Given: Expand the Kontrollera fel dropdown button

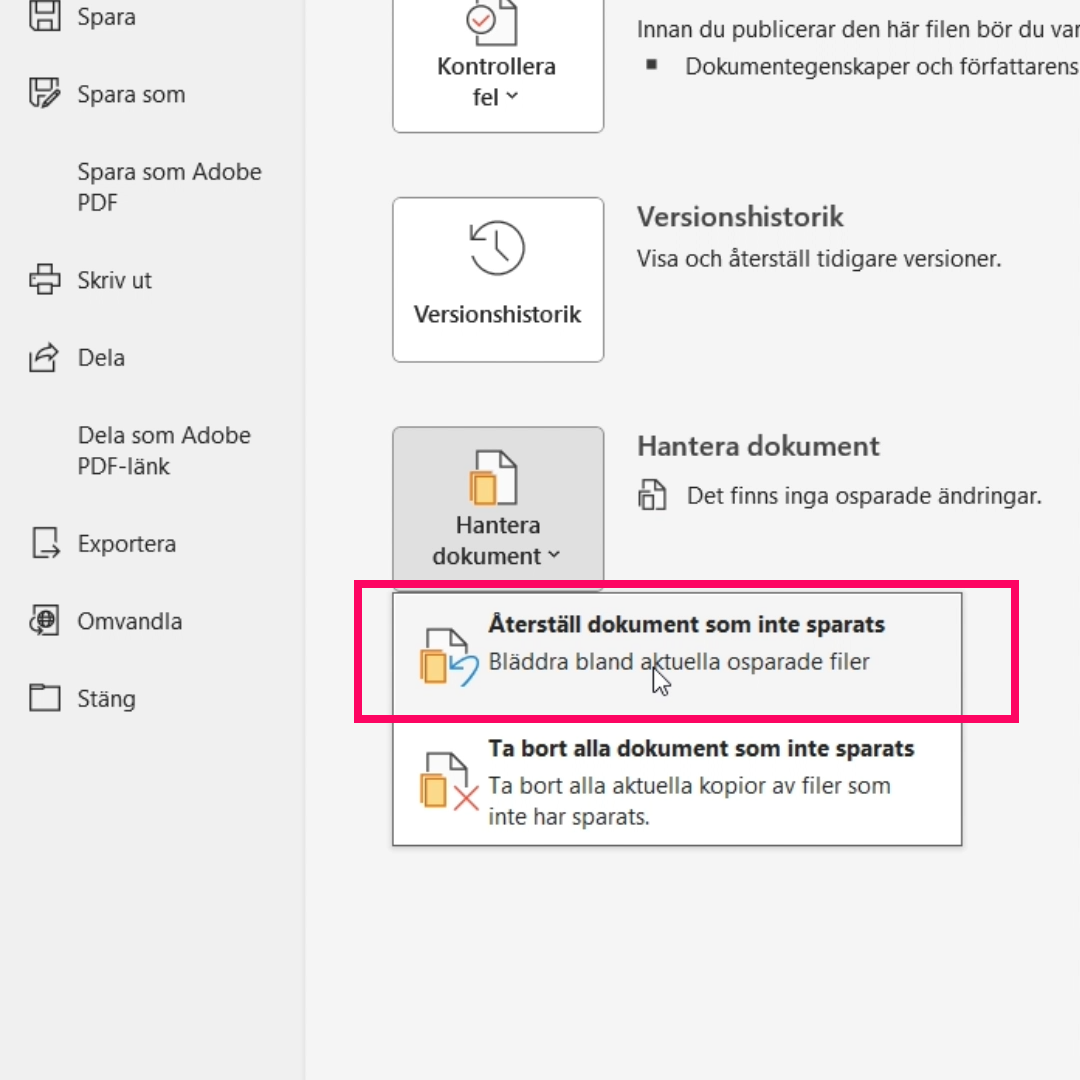Looking at the screenshot, I should pos(497,82).
